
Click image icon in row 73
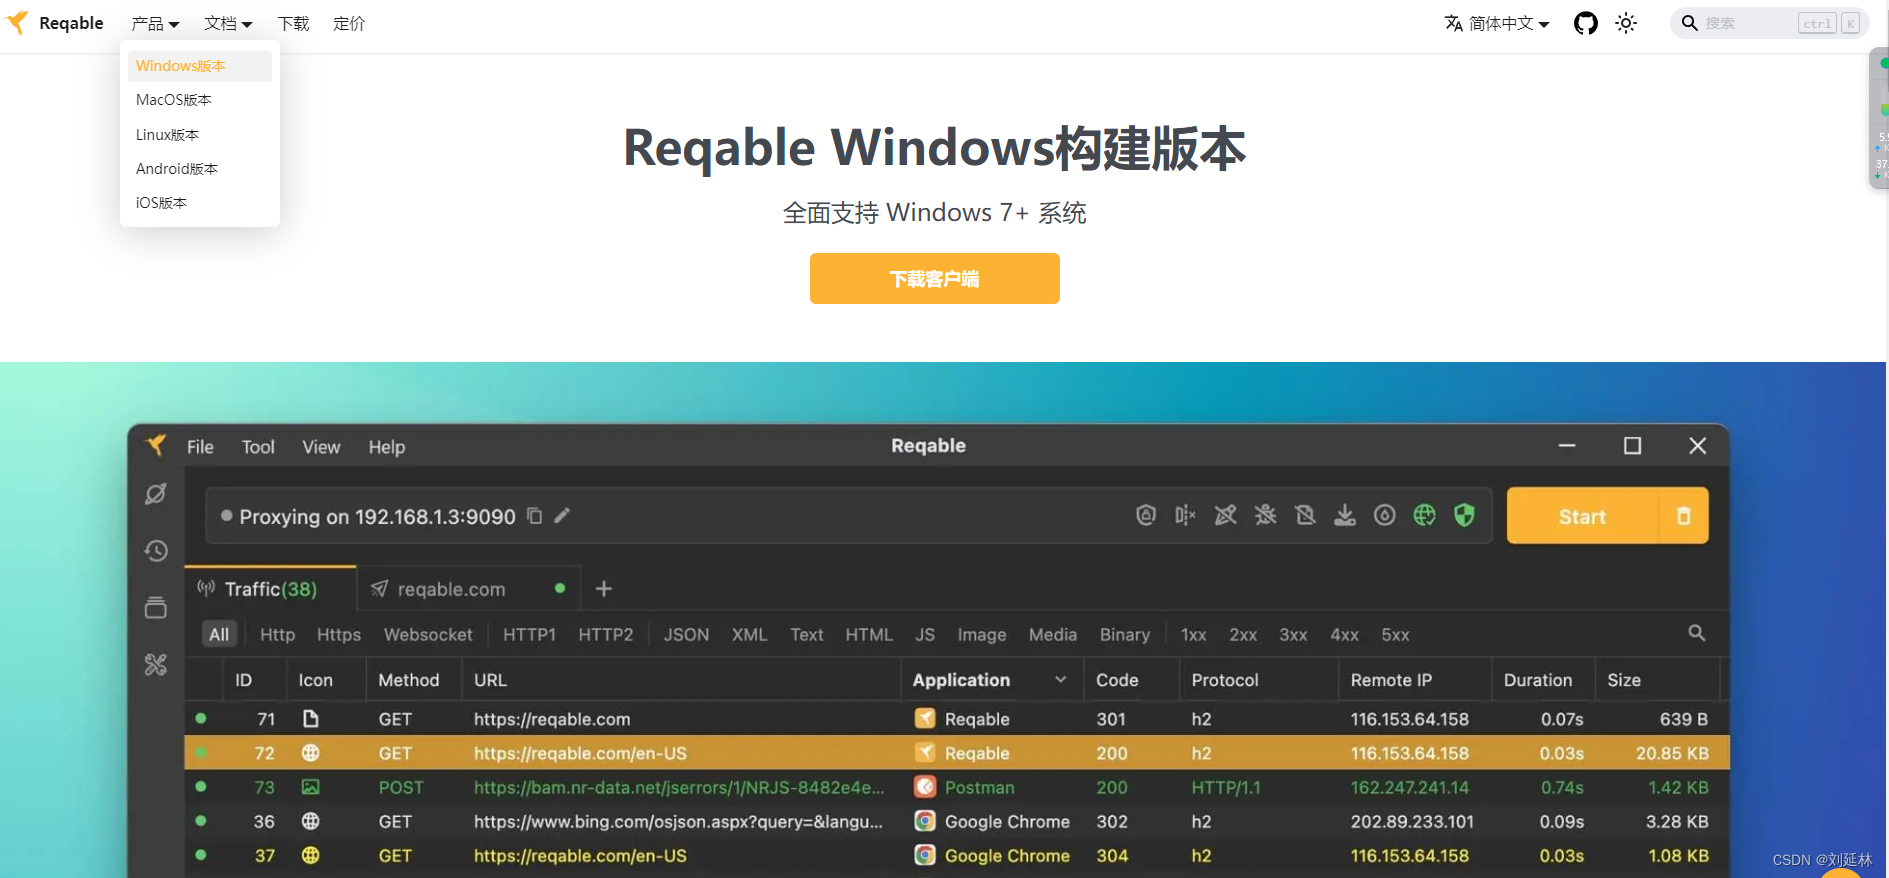(311, 787)
